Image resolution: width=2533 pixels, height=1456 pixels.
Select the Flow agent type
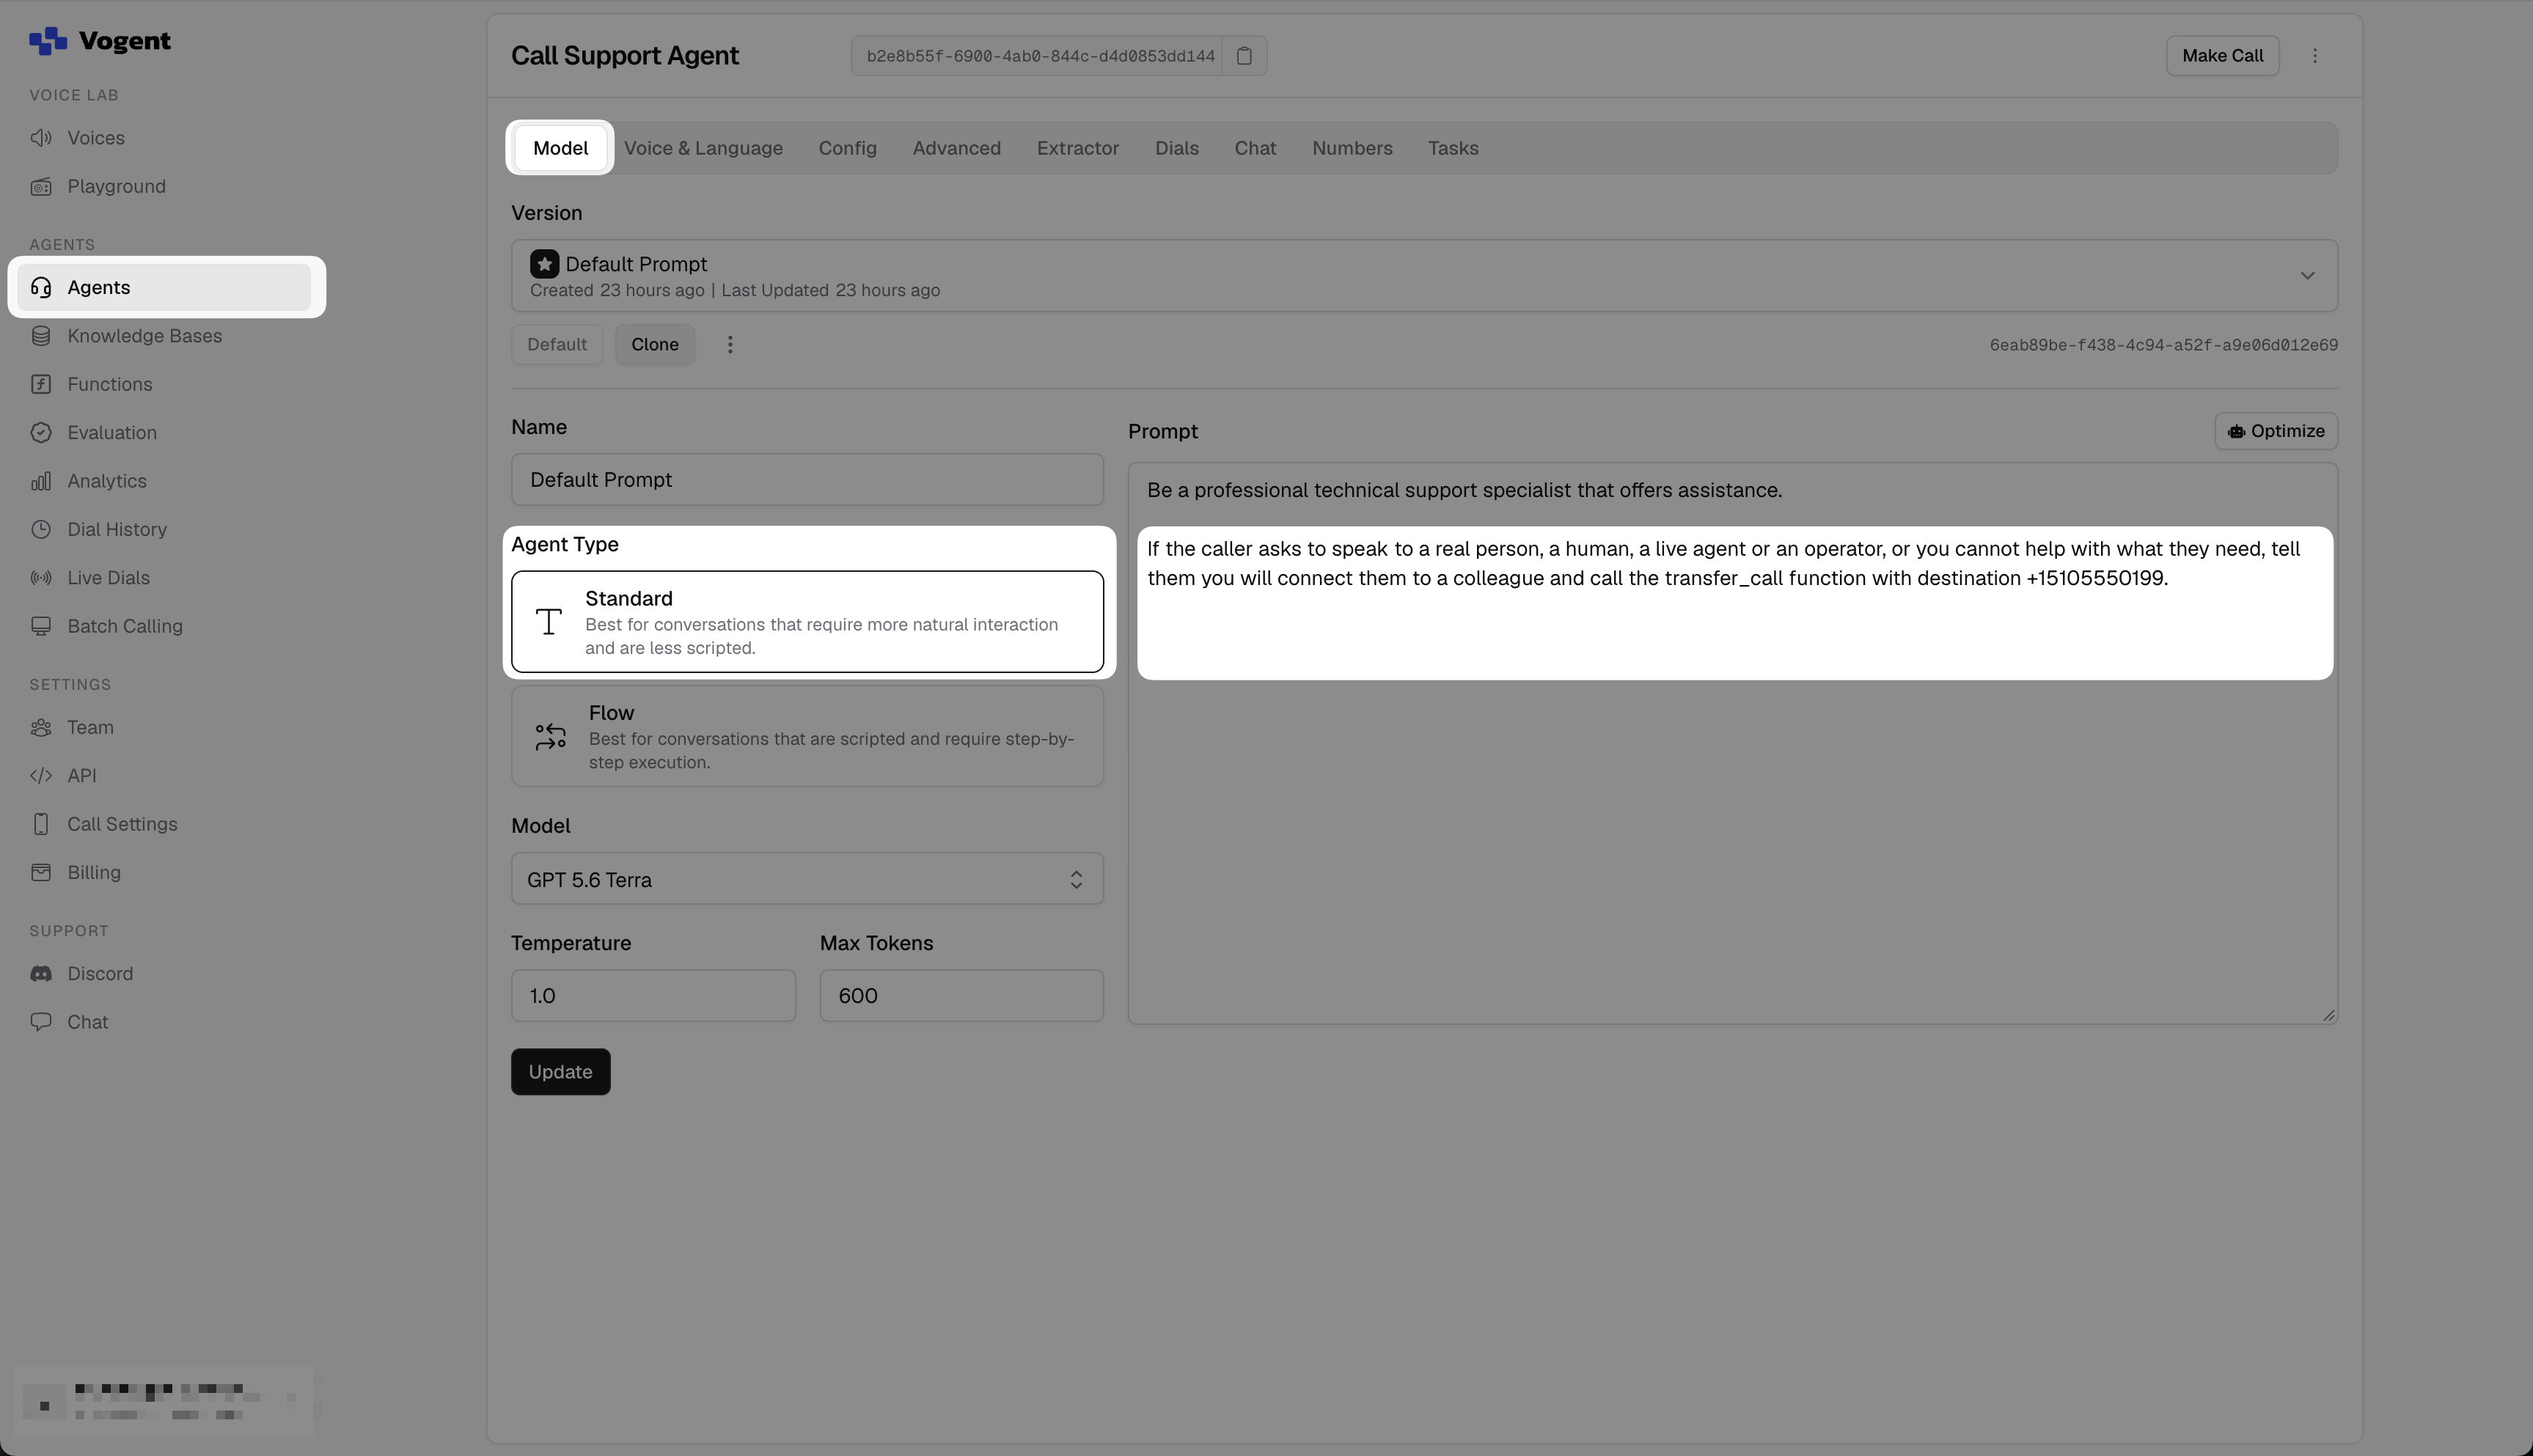point(807,737)
